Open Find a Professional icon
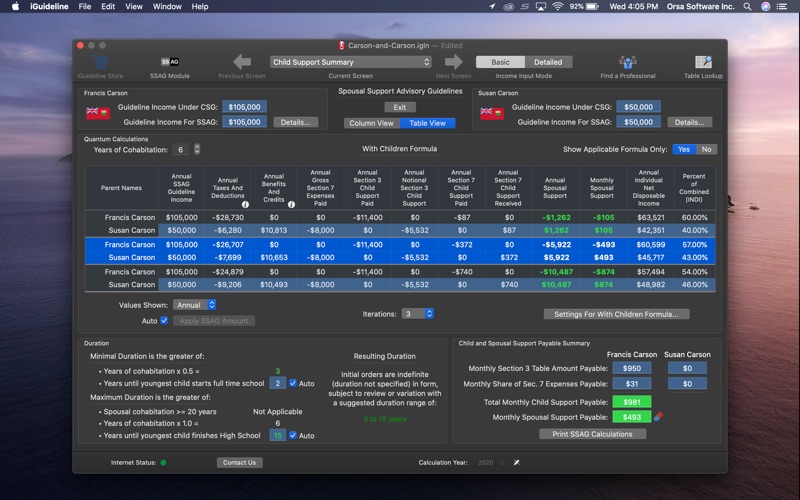 [628, 62]
